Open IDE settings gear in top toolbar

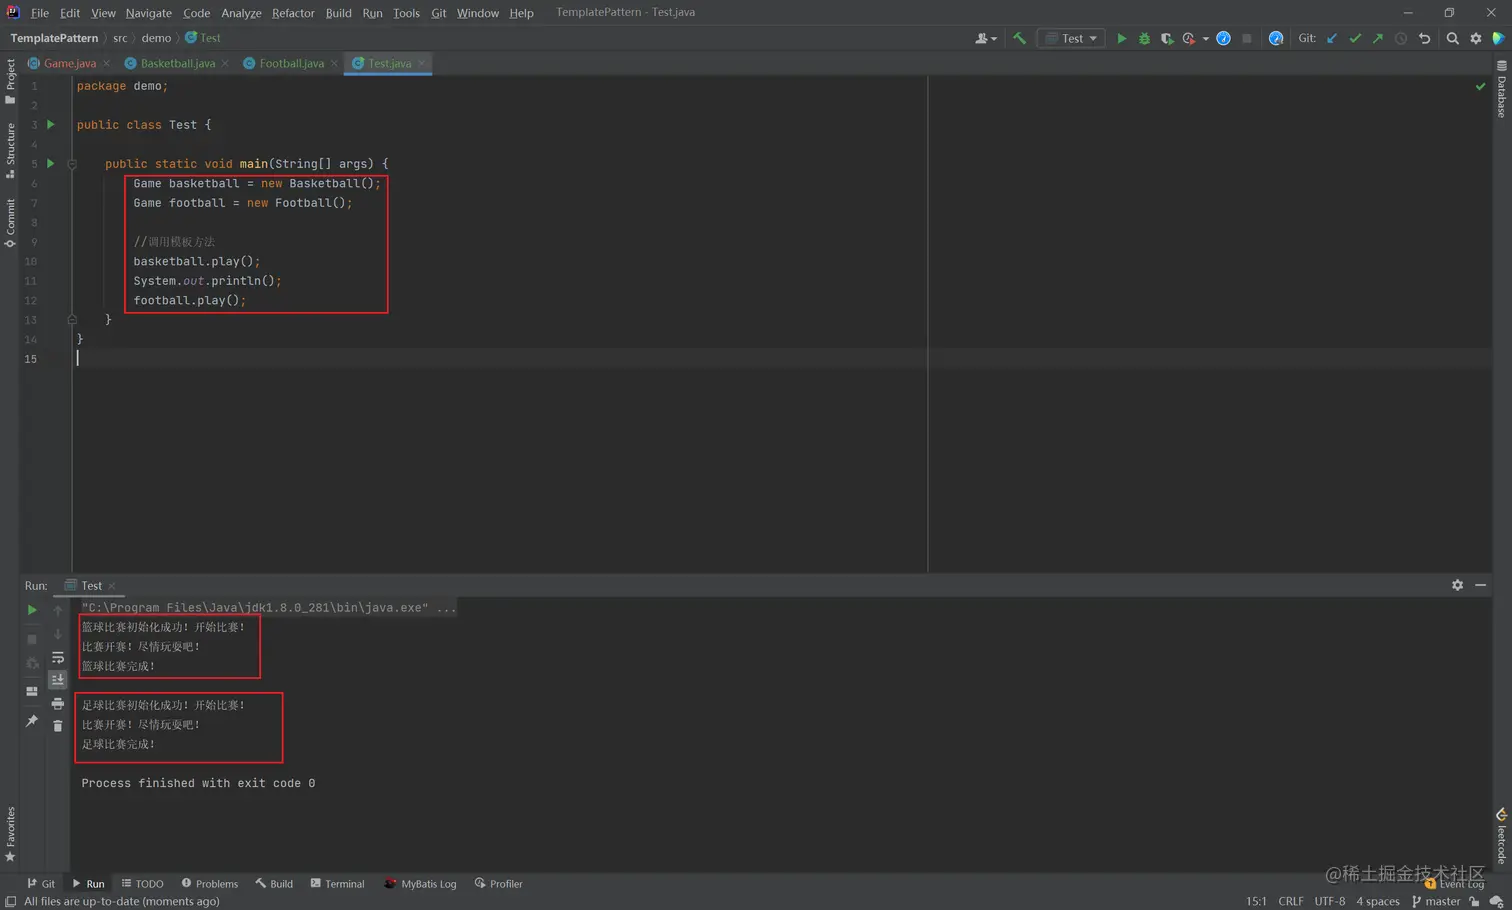pyautogui.click(x=1476, y=38)
